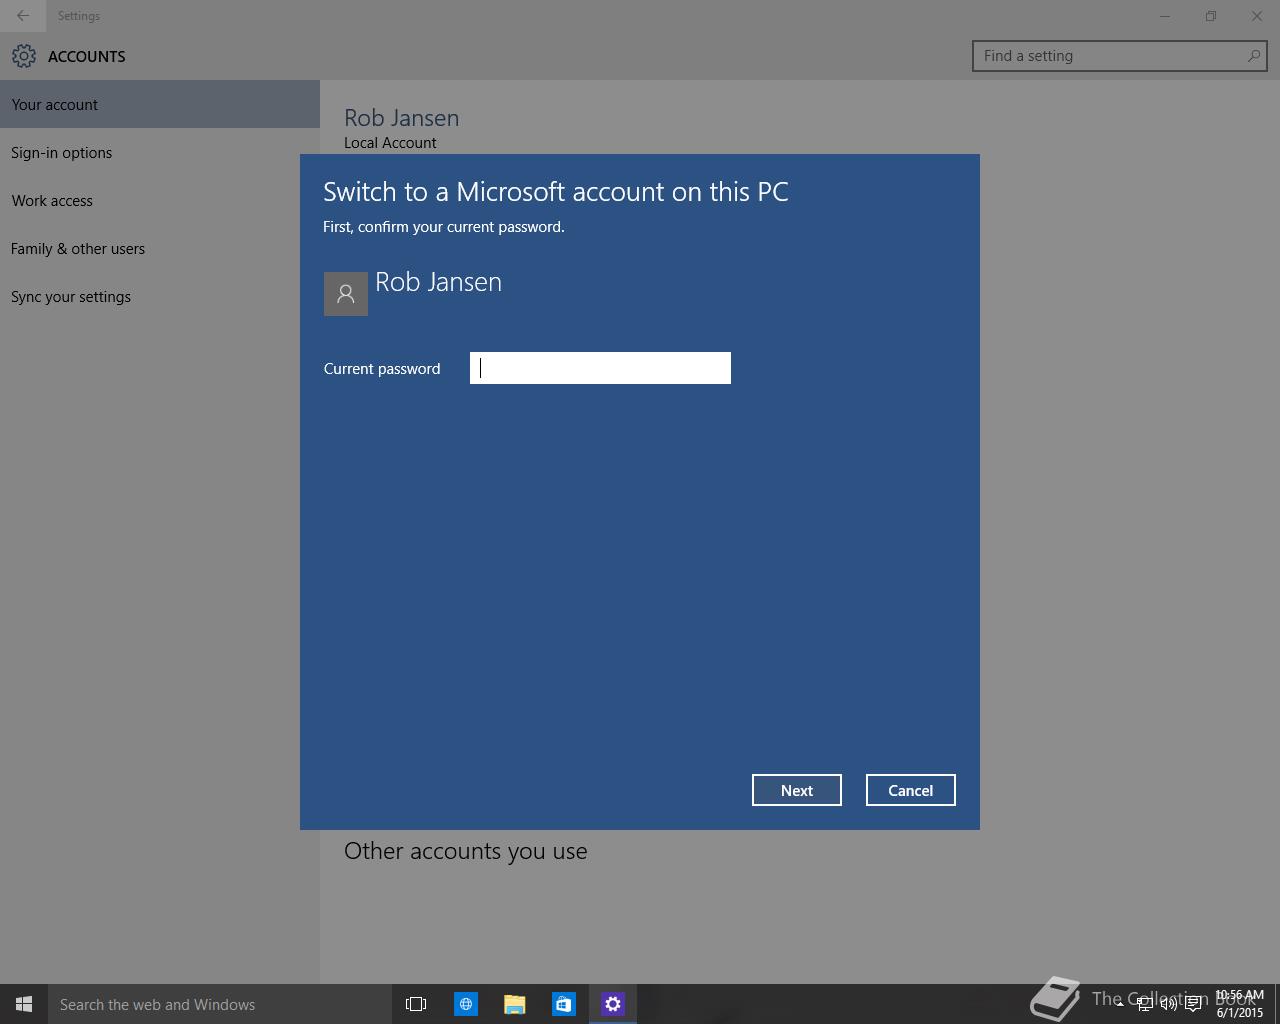The height and width of the screenshot is (1024, 1280).
Task: Click the Local Account label text
Action: click(390, 143)
